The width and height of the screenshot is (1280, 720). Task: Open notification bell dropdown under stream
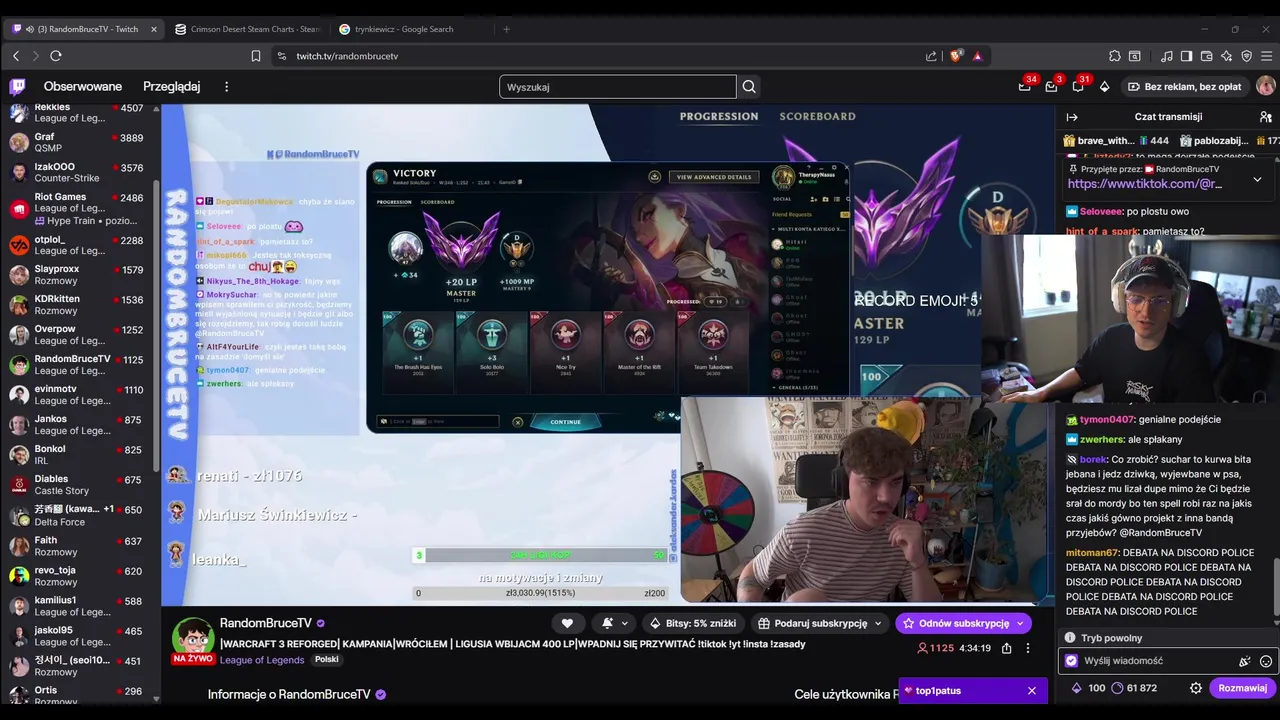(x=613, y=623)
